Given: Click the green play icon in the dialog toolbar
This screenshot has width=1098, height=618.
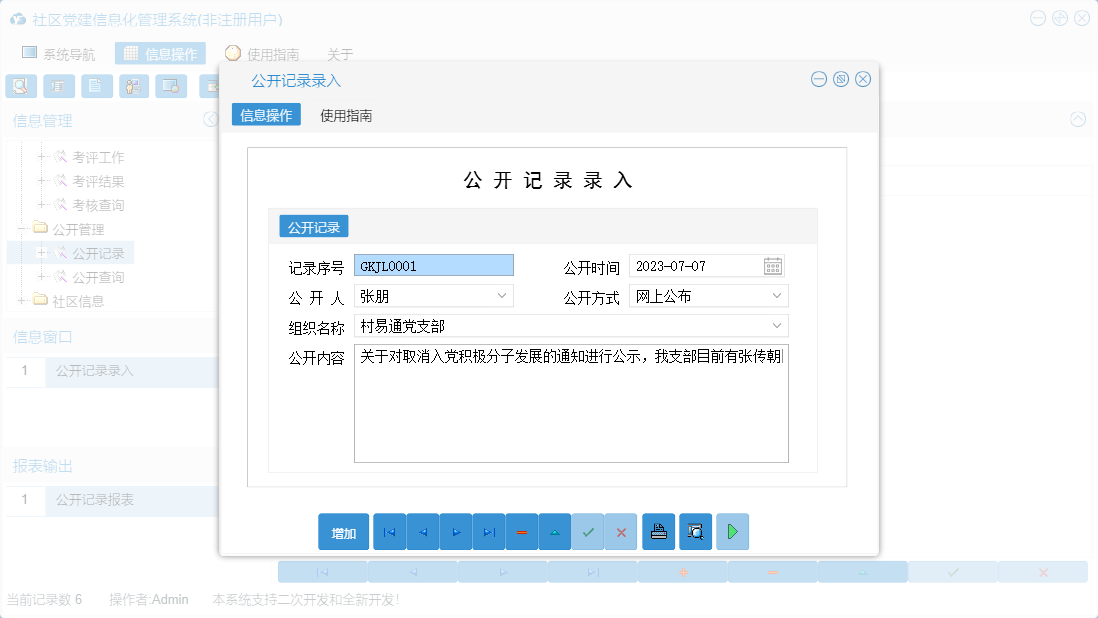Looking at the screenshot, I should click(x=732, y=531).
